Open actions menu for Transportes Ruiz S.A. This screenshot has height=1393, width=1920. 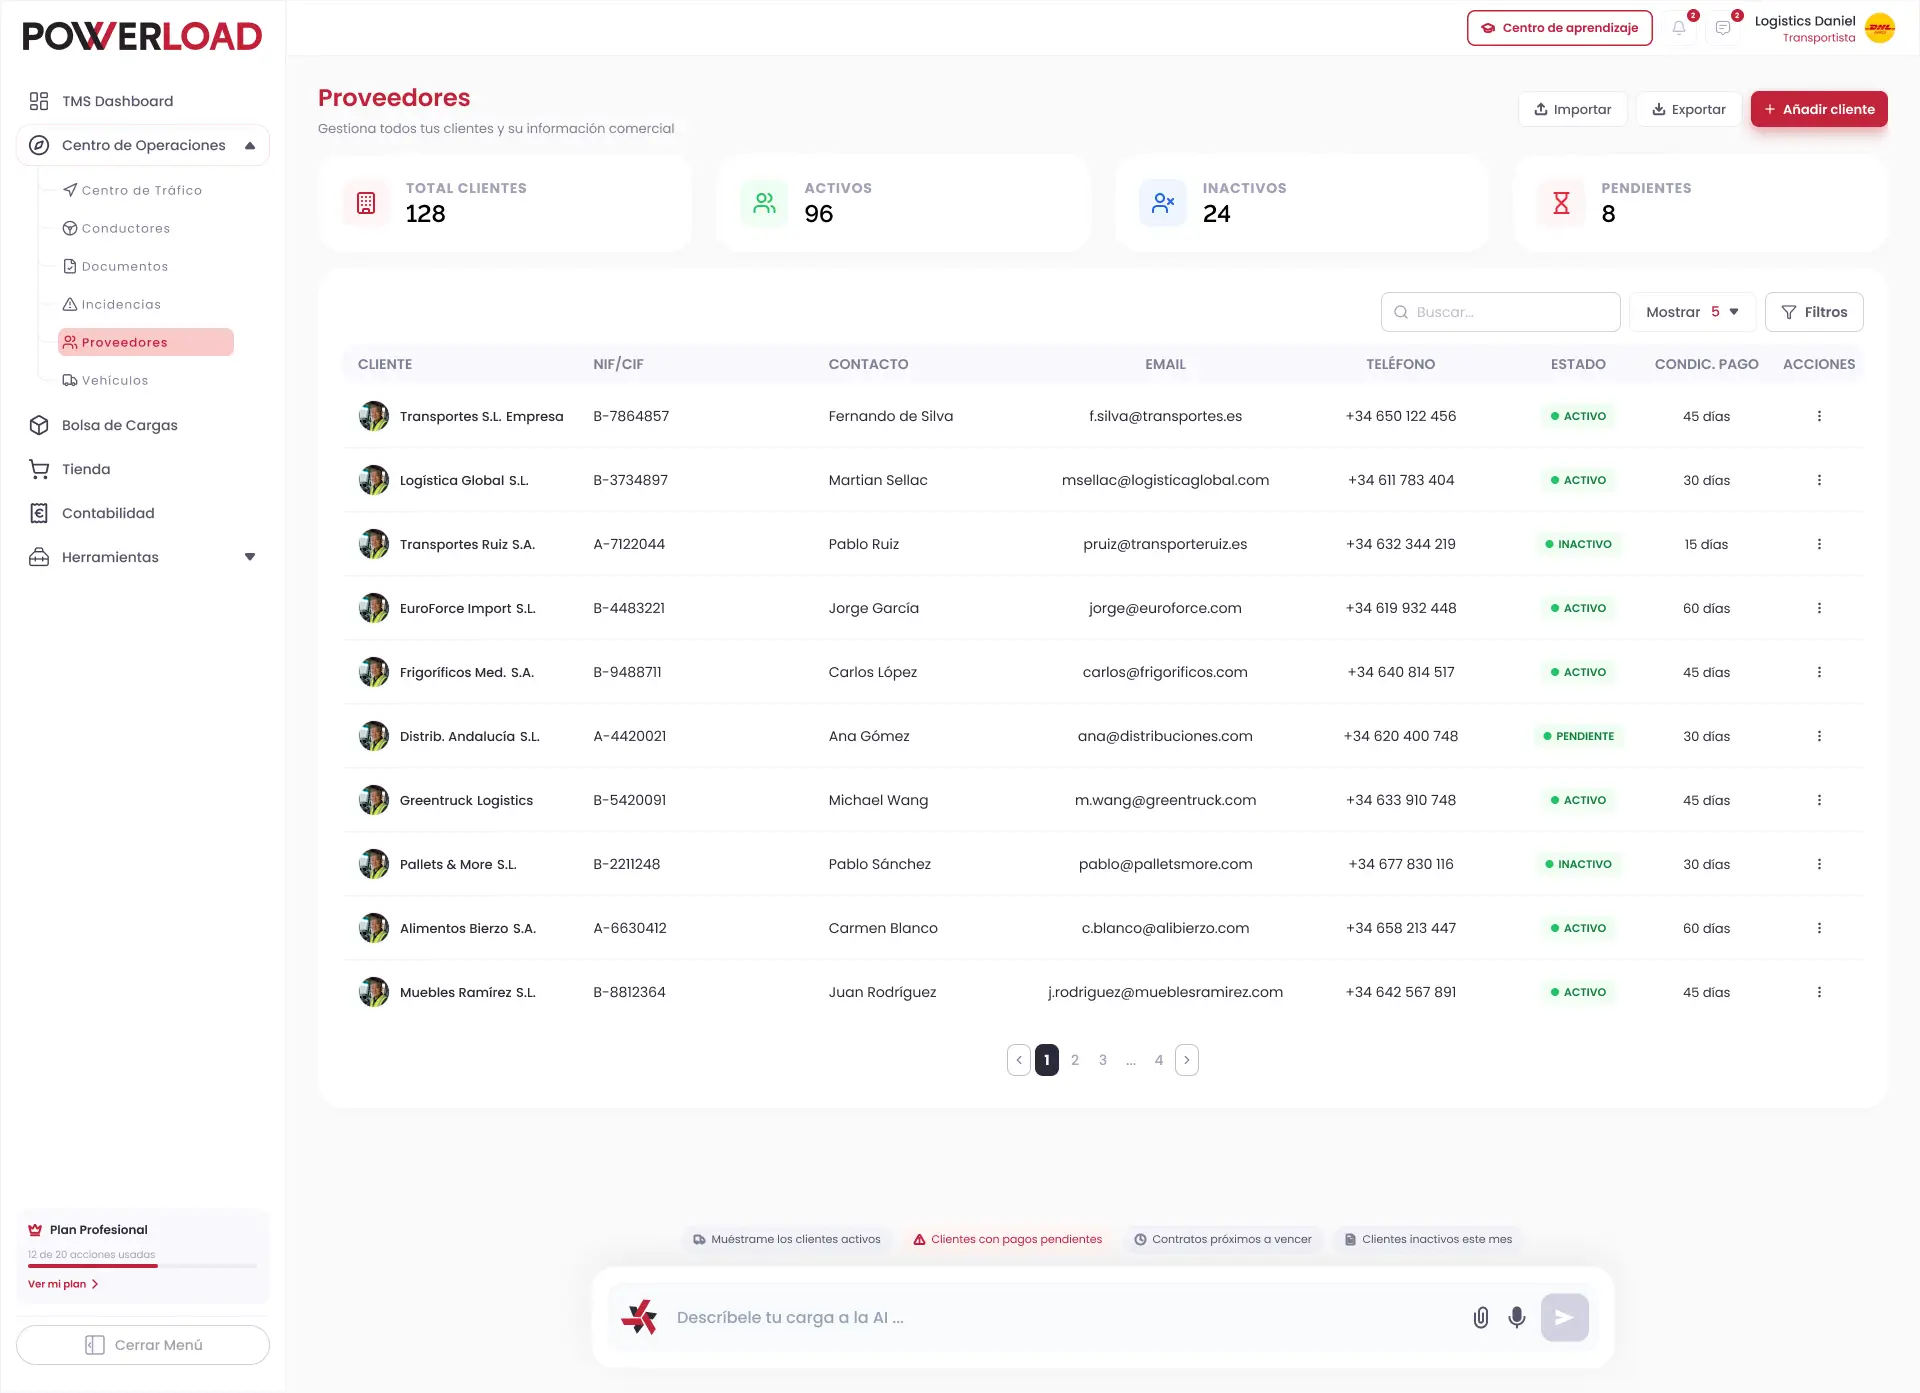click(x=1819, y=544)
